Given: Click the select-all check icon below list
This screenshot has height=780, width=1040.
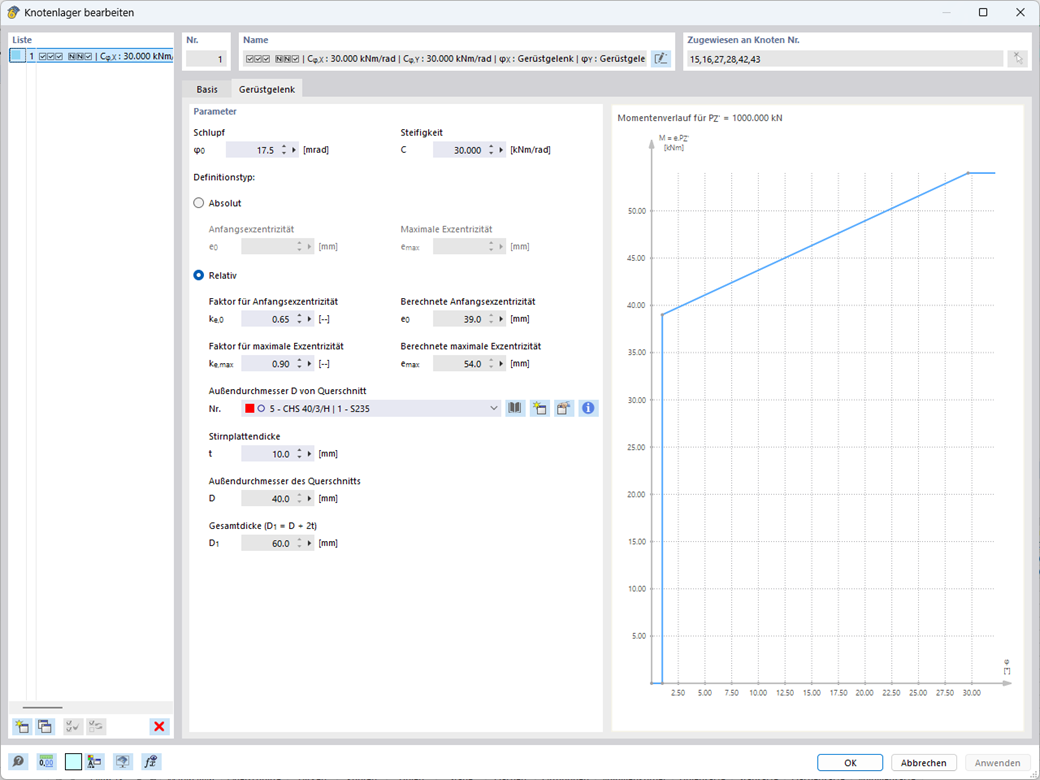Looking at the screenshot, I should click(x=73, y=726).
